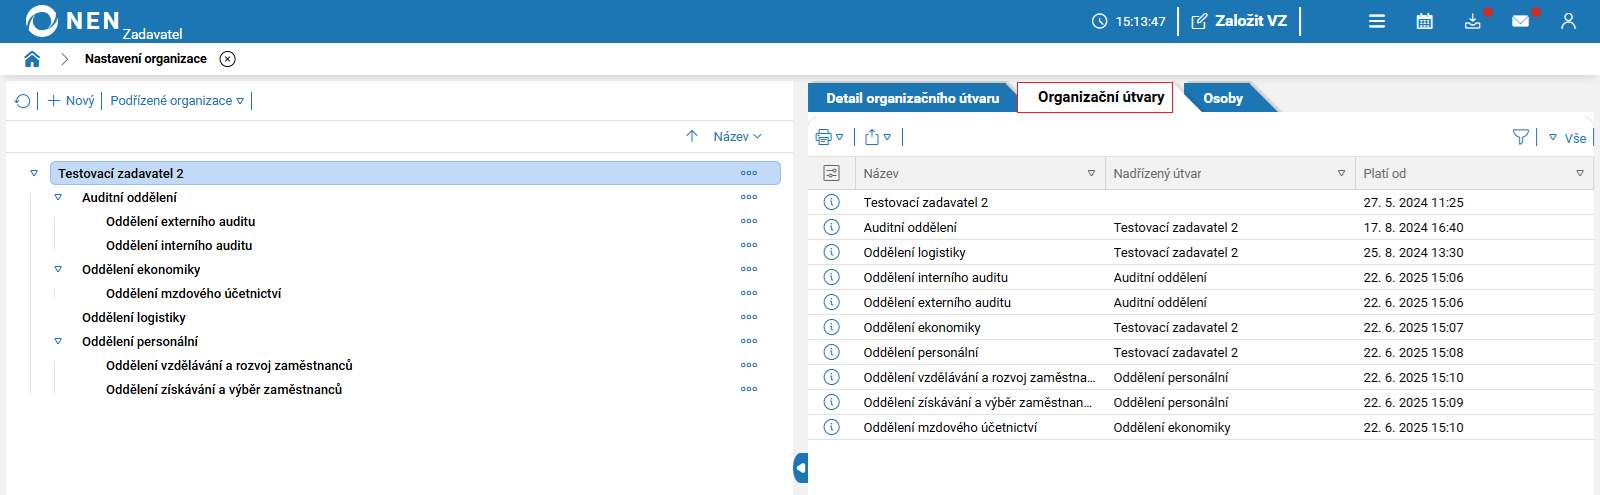
Task: Click the print icon in table toolbar
Action: (824, 137)
